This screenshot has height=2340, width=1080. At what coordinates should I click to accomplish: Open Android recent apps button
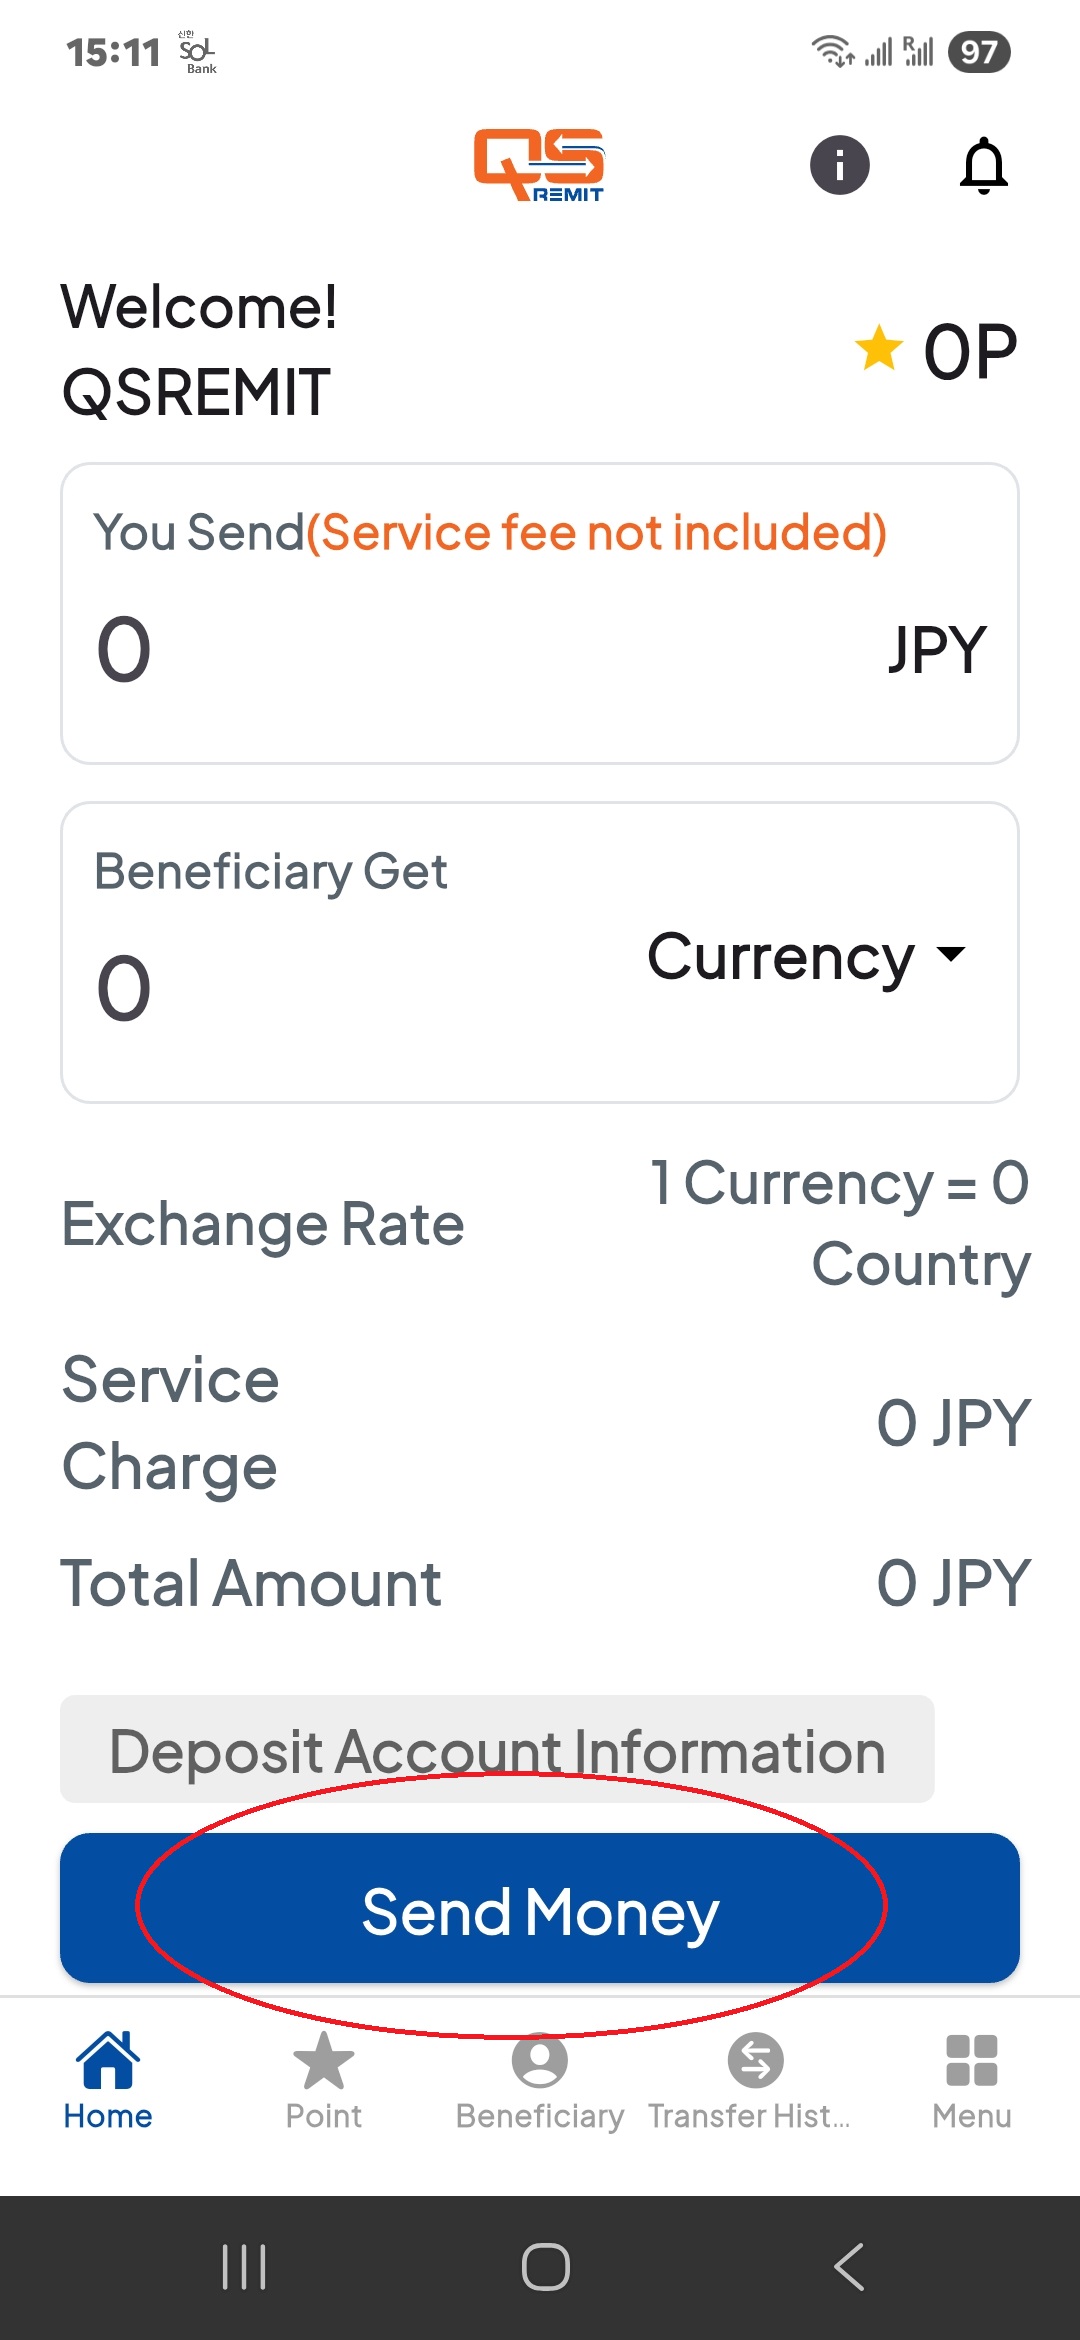pos(244,2266)
